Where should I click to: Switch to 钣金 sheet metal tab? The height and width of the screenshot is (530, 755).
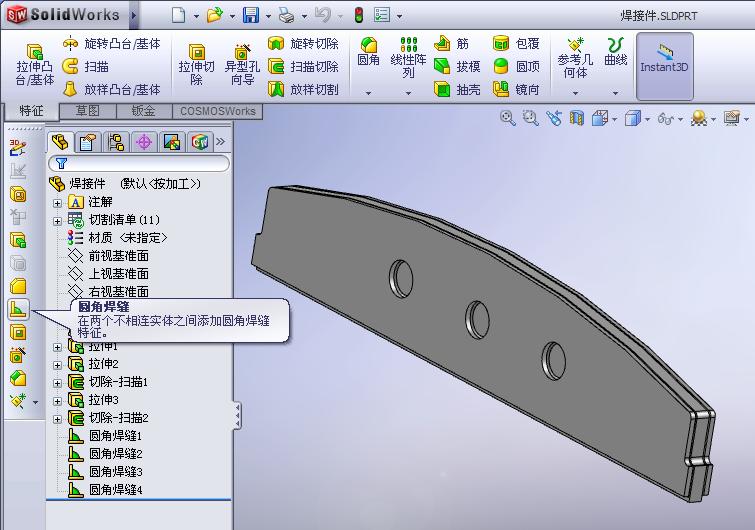[x=143, y=111]
